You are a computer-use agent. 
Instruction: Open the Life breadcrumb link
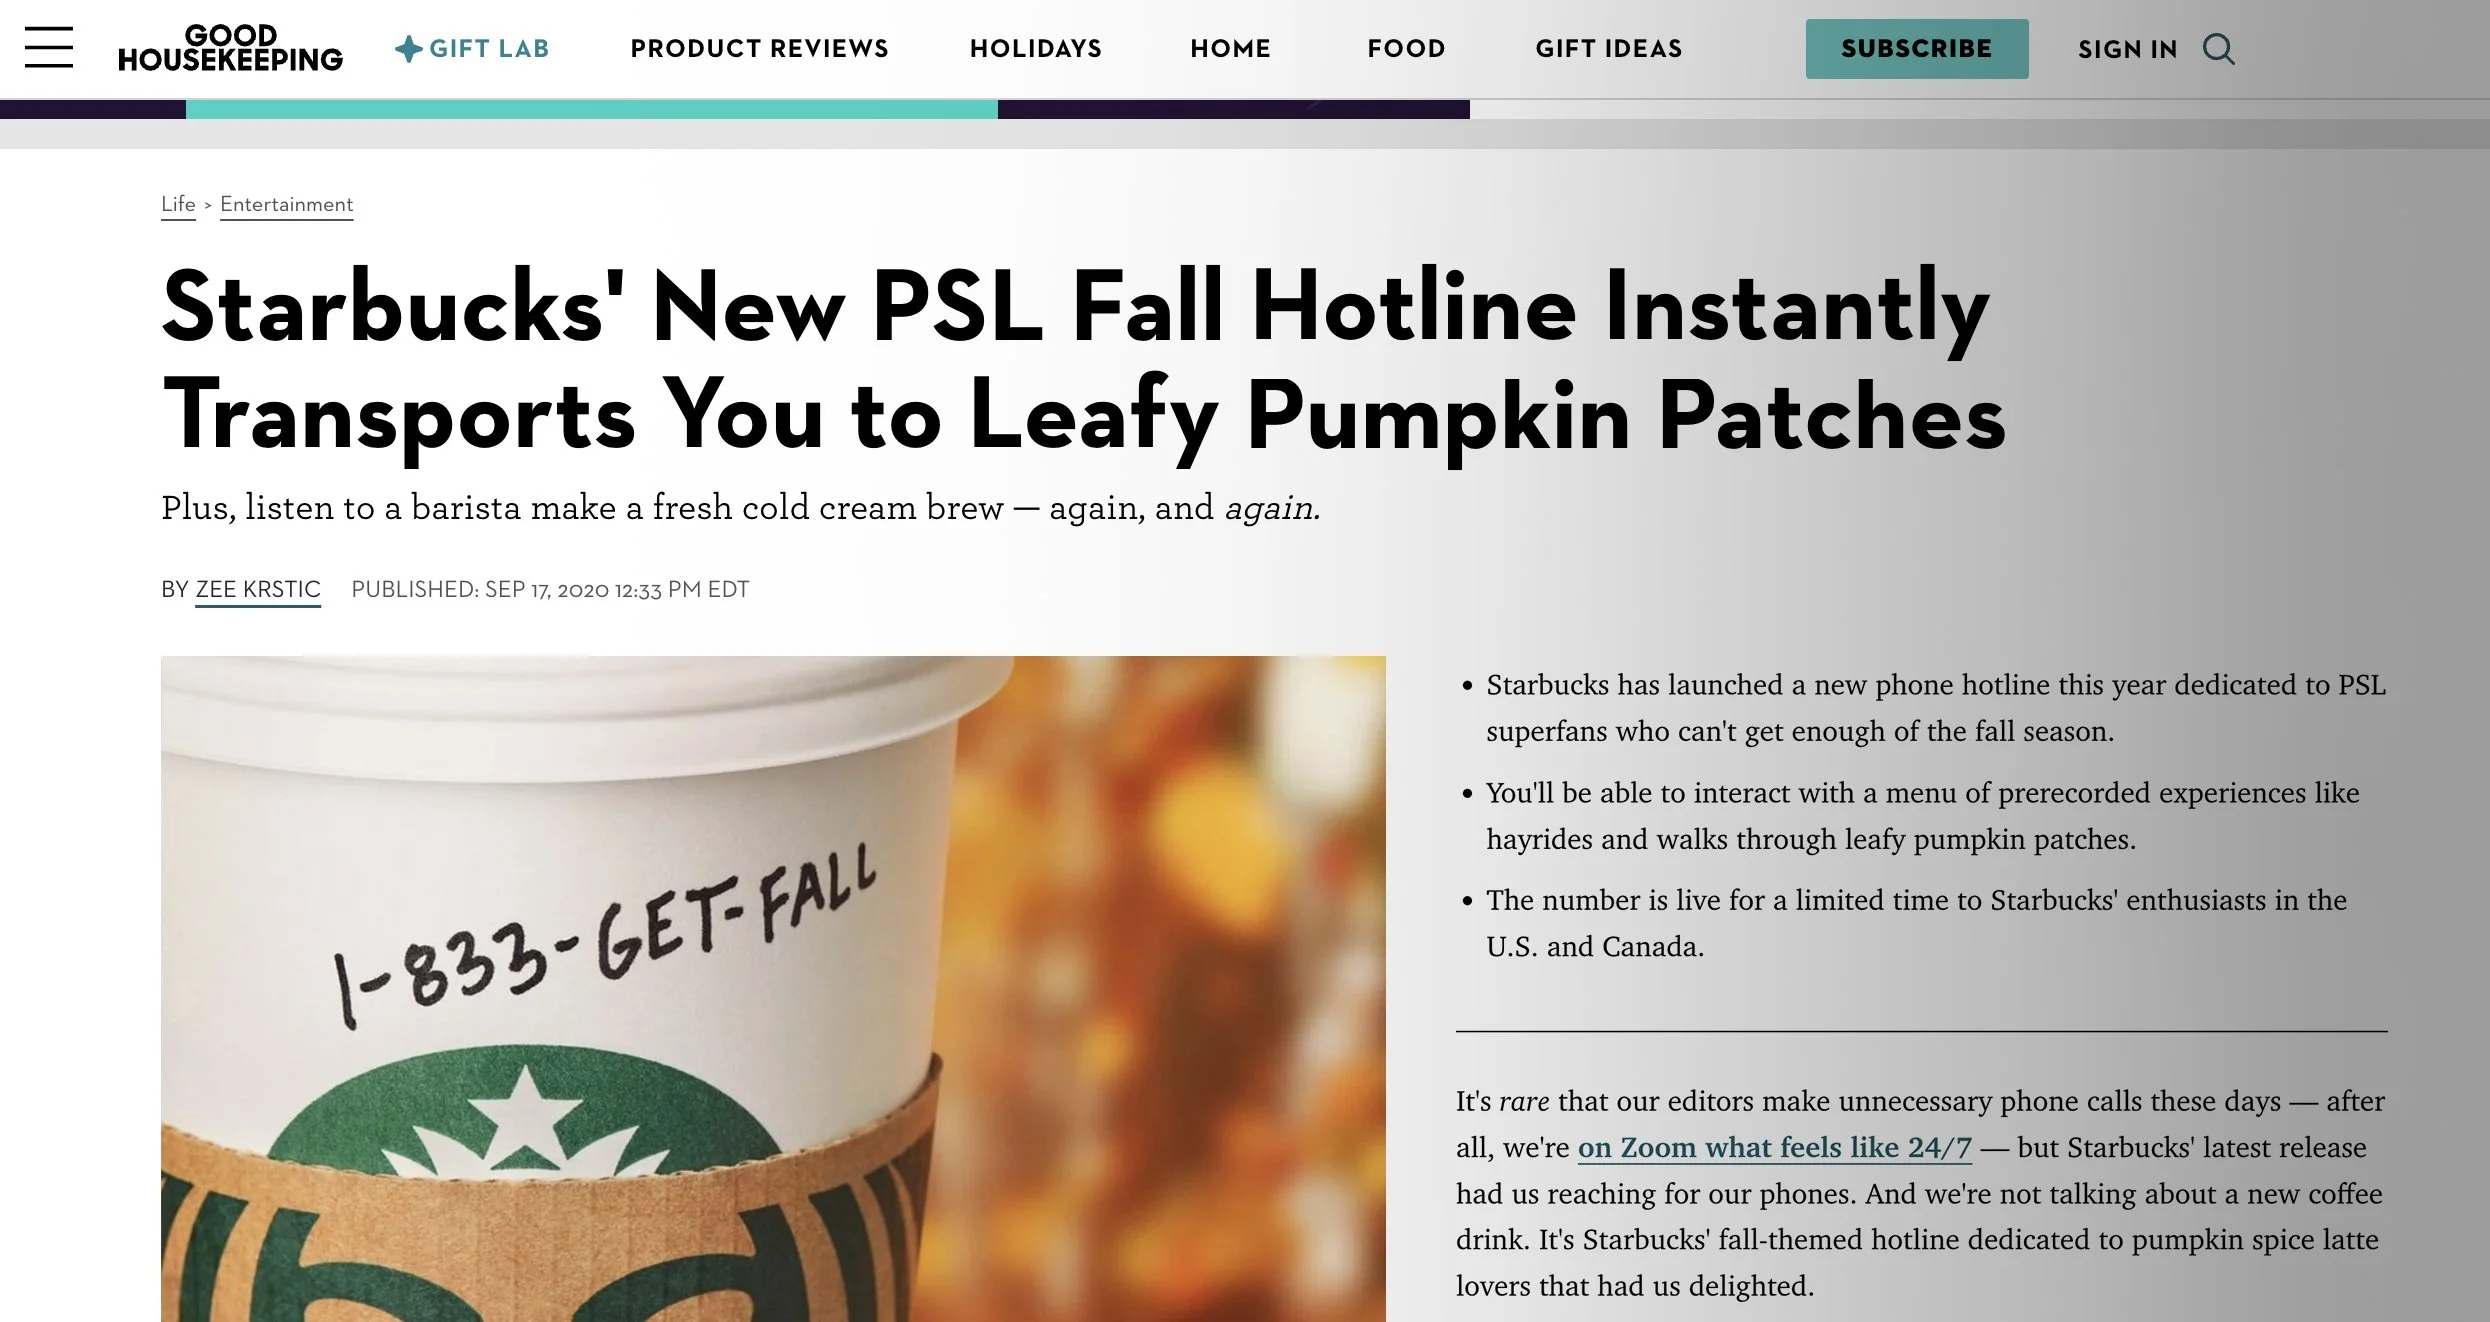point(178,204)
